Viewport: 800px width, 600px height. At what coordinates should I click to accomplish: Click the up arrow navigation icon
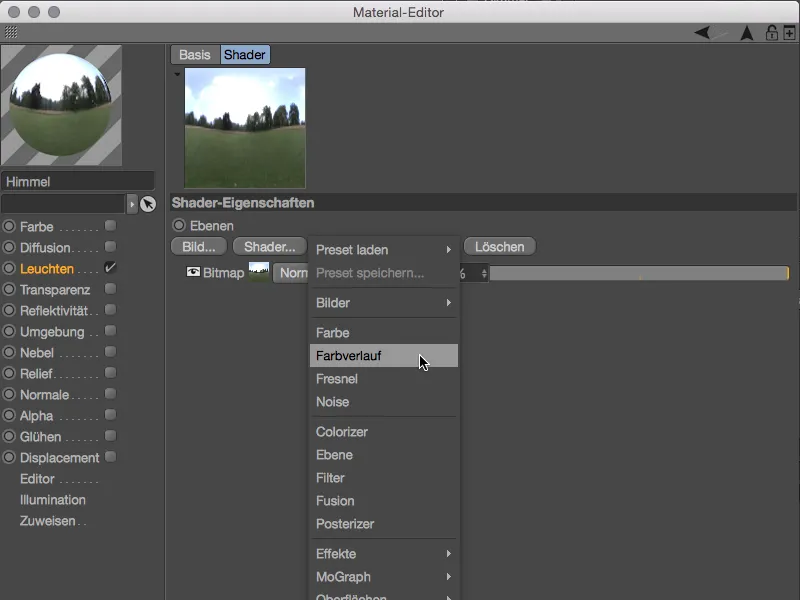pyautogui.click(x=747, y=33)
